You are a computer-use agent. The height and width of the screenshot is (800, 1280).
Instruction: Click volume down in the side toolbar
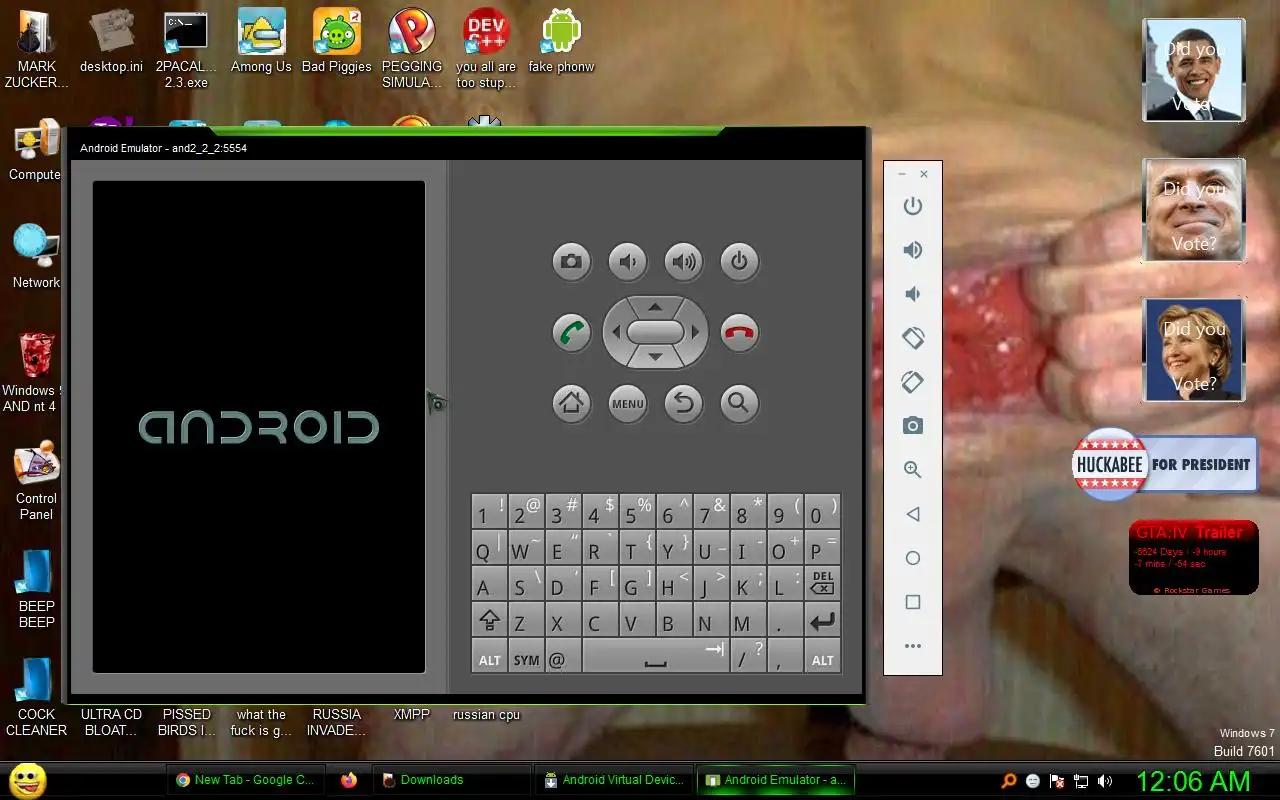point(912,294)
